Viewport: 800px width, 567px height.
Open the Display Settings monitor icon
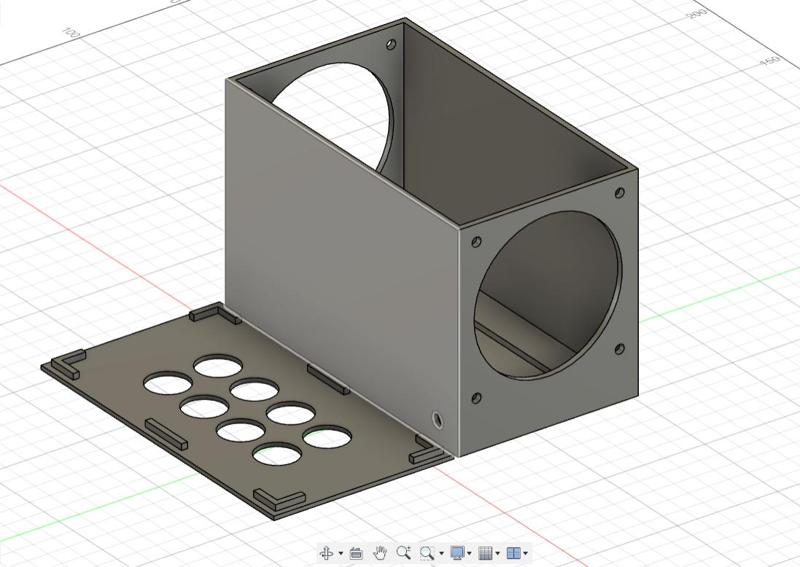tap(457, 553)
